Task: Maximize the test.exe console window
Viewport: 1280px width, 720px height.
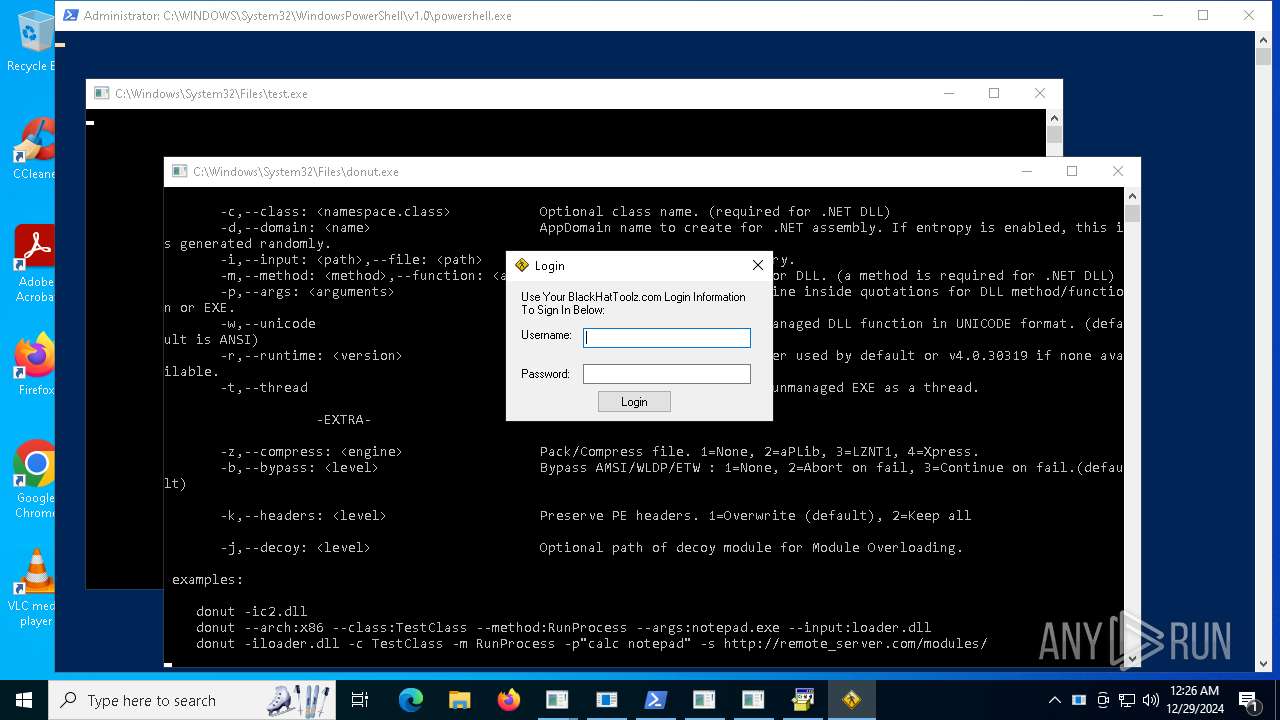Action: pos(994,94)
